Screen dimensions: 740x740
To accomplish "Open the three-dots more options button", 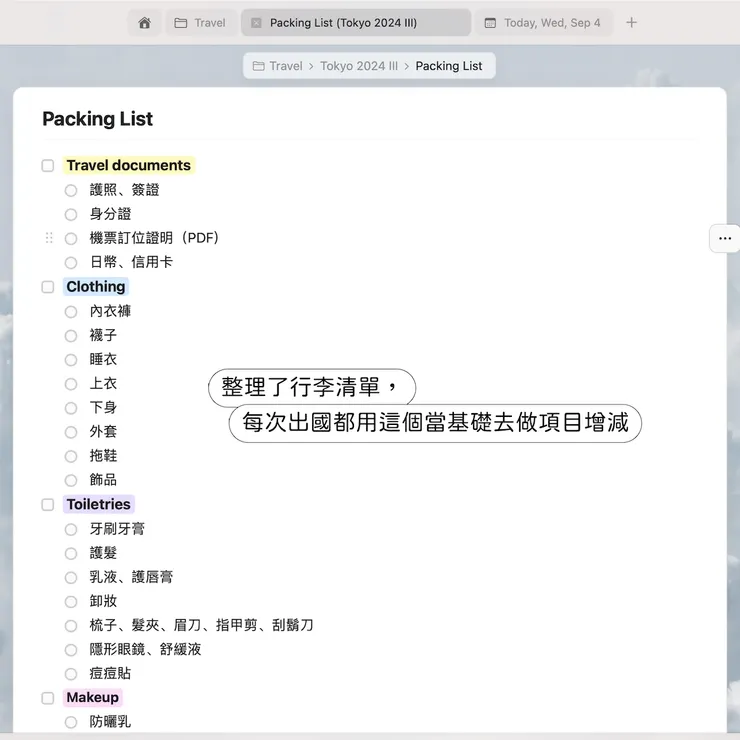I will coord(725,238).
